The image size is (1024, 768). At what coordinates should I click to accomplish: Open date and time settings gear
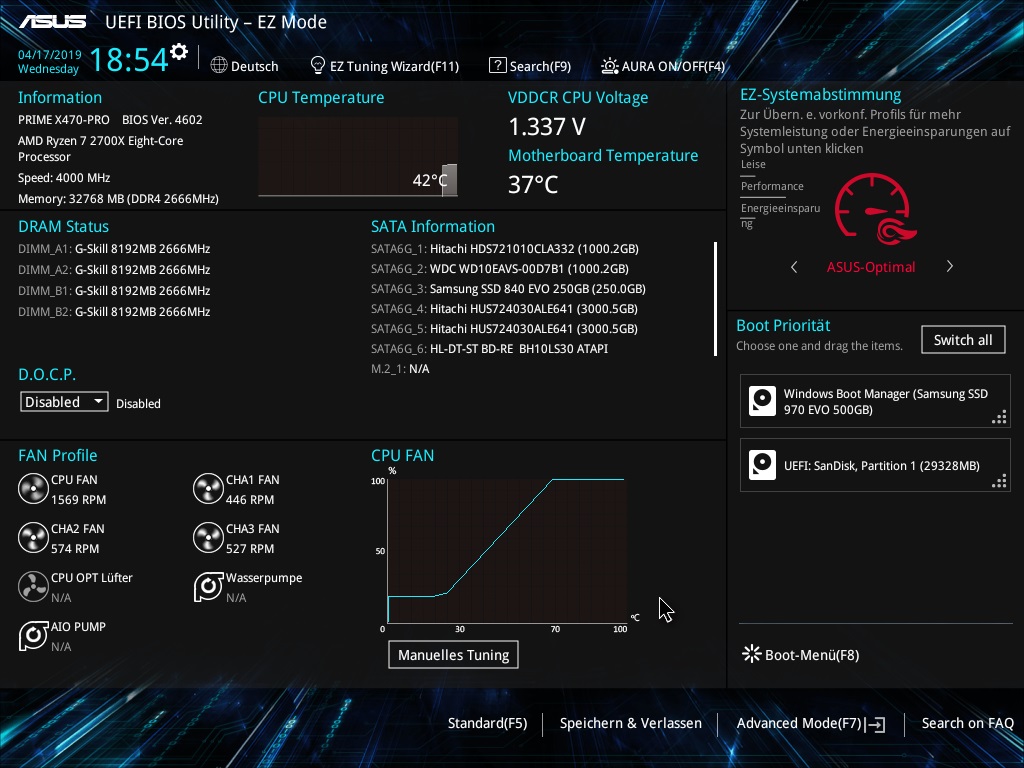coord(179,51)
